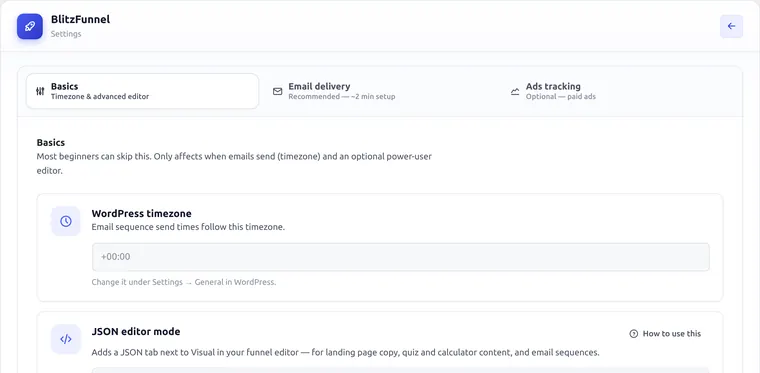
Task: Click the BlitzFunnel title text
Action: [x=80, y=19]
